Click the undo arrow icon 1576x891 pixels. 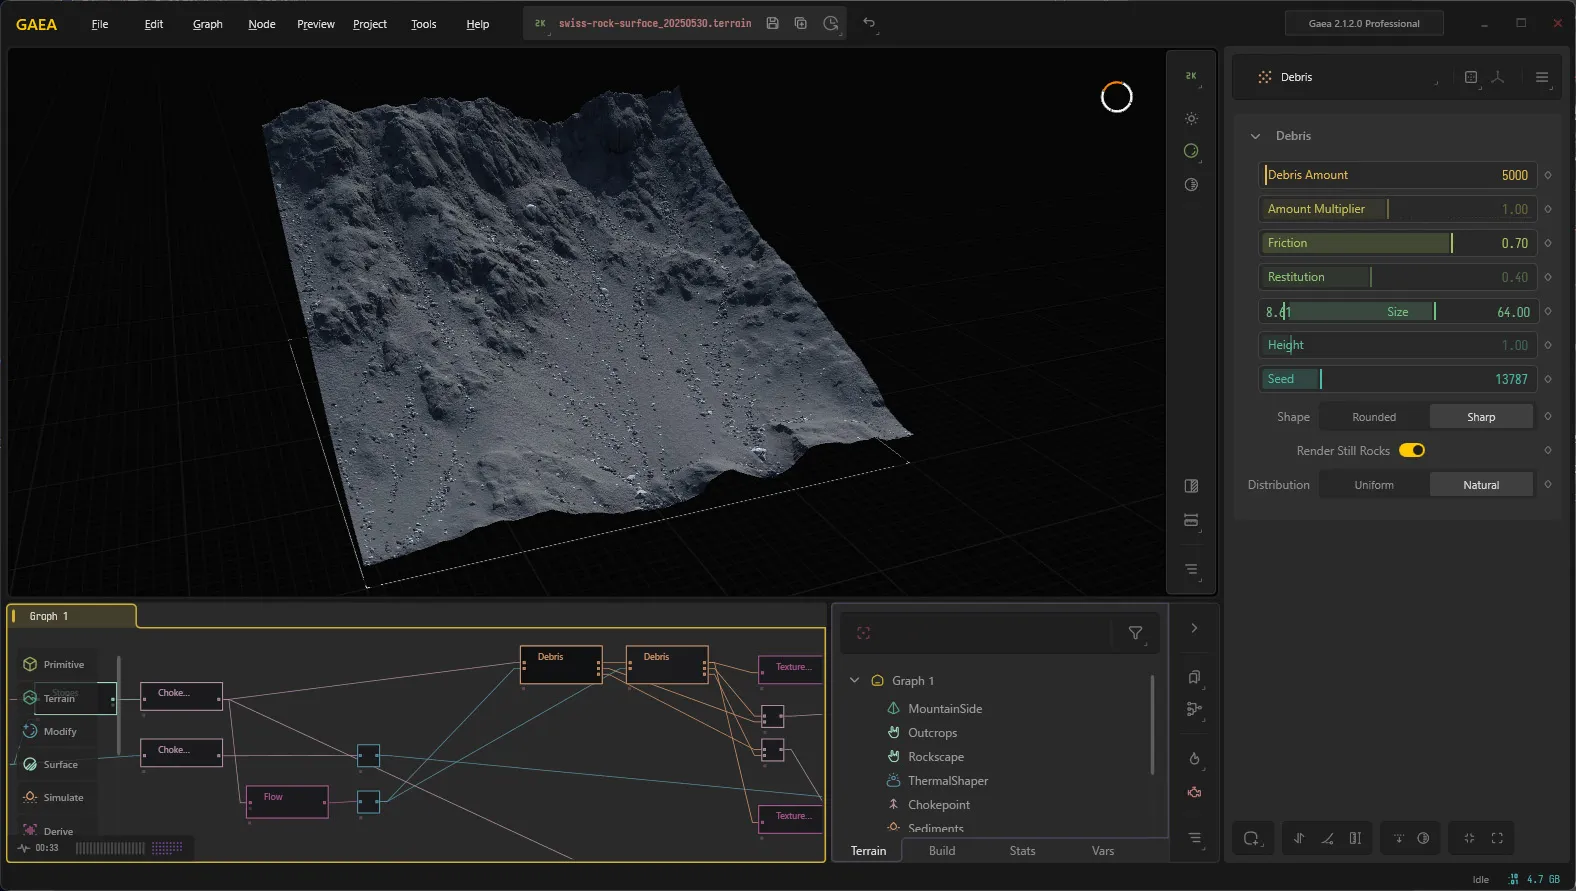click(869, 23)
